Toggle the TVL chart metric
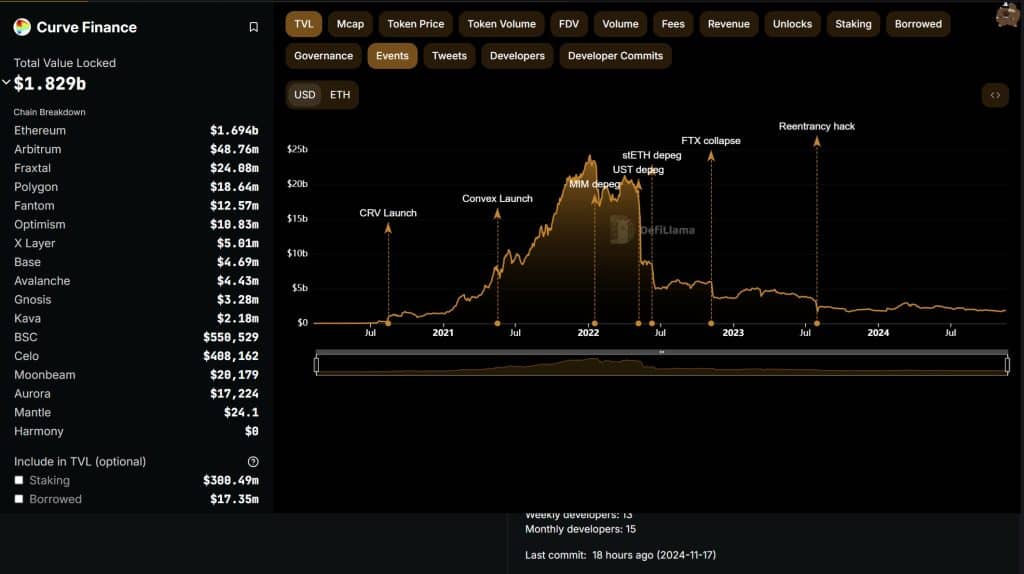This screenshot has height=574, width=1024. point(304,24)
